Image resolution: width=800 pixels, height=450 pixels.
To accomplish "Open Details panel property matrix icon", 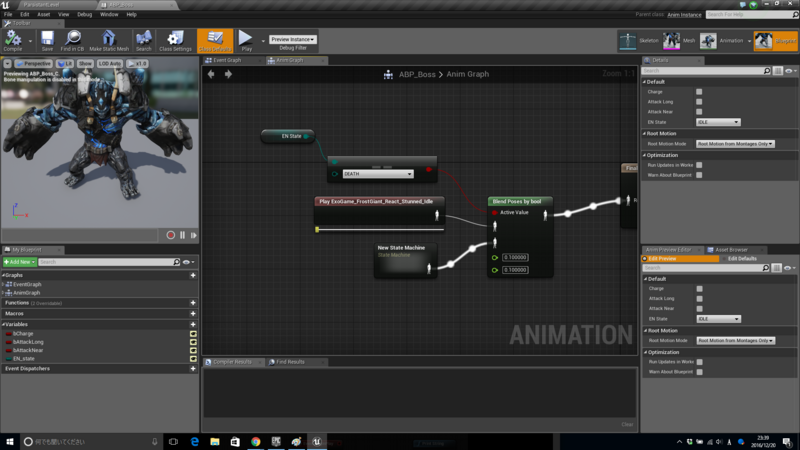I will coord(778,71).
